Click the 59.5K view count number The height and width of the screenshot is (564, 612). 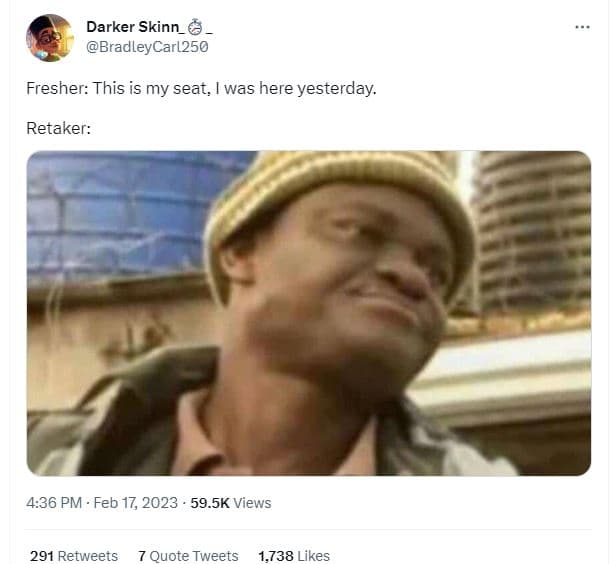click(209, 503)
